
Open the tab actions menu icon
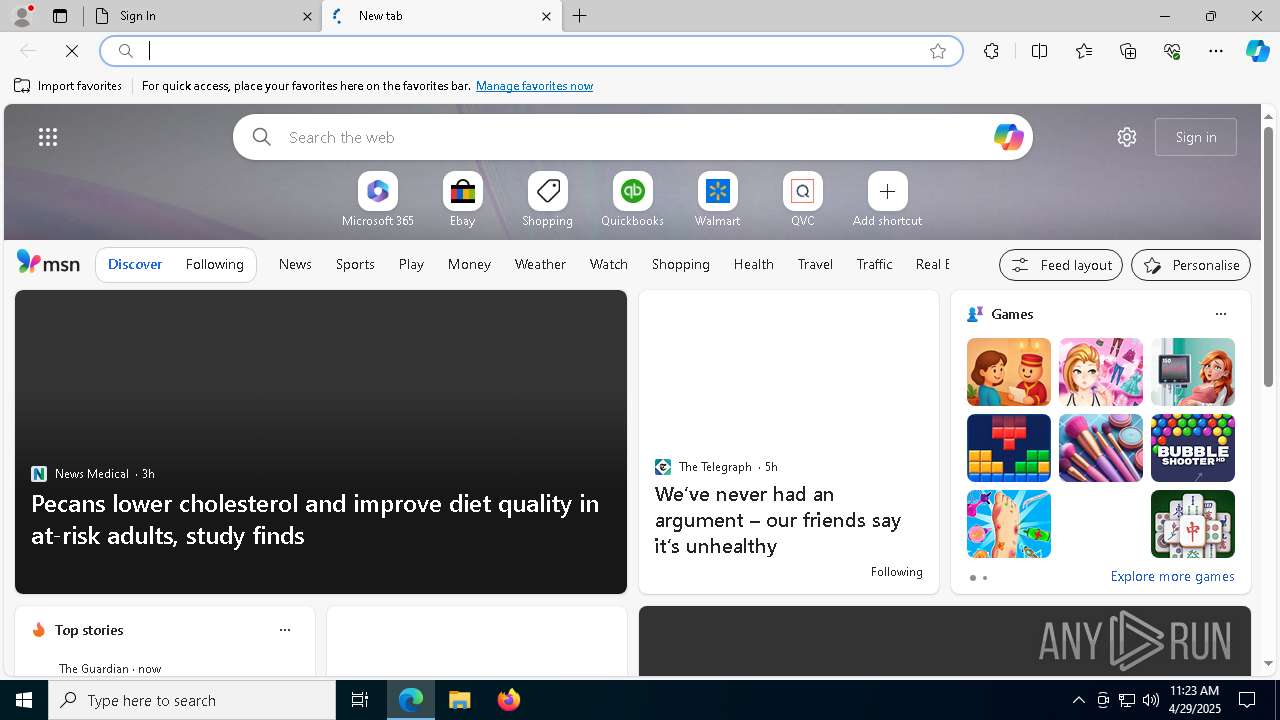60,16
